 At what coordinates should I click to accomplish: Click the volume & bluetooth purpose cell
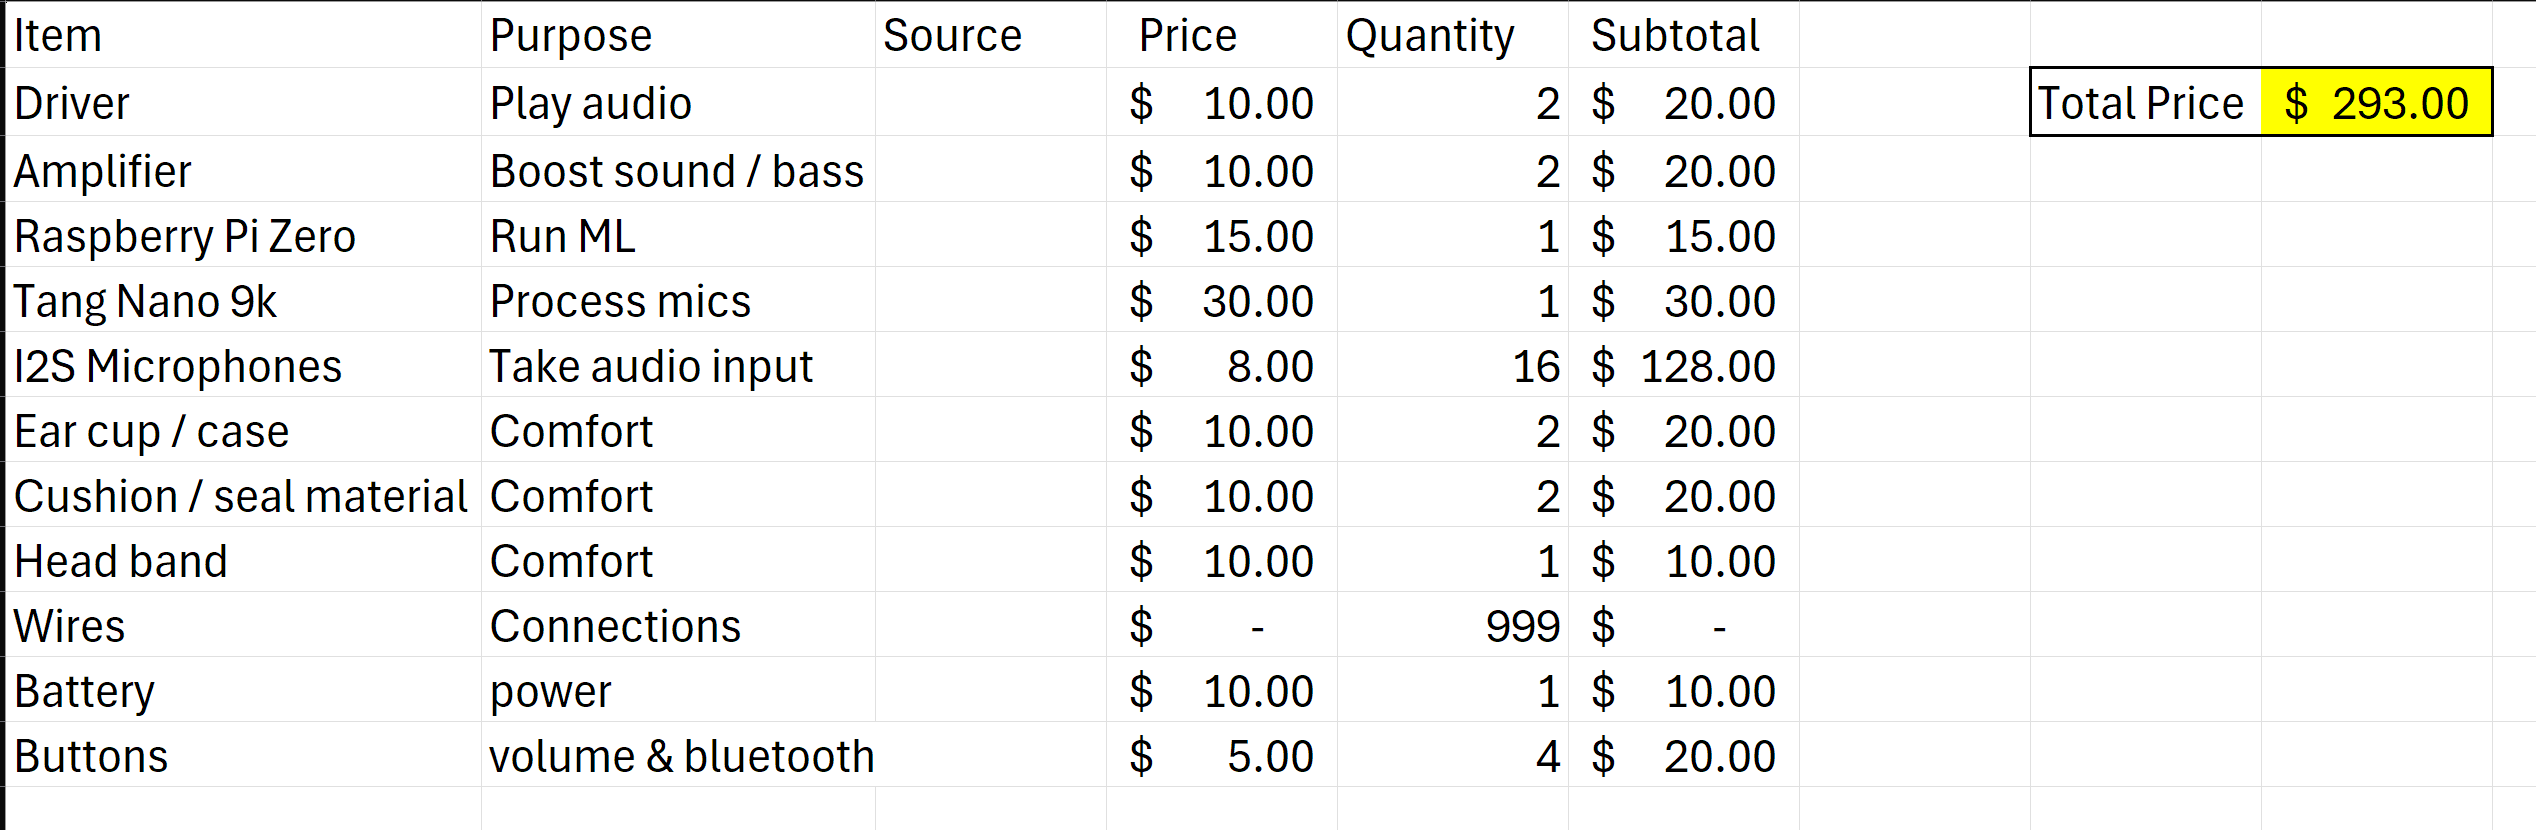click(x=676, y=757)
